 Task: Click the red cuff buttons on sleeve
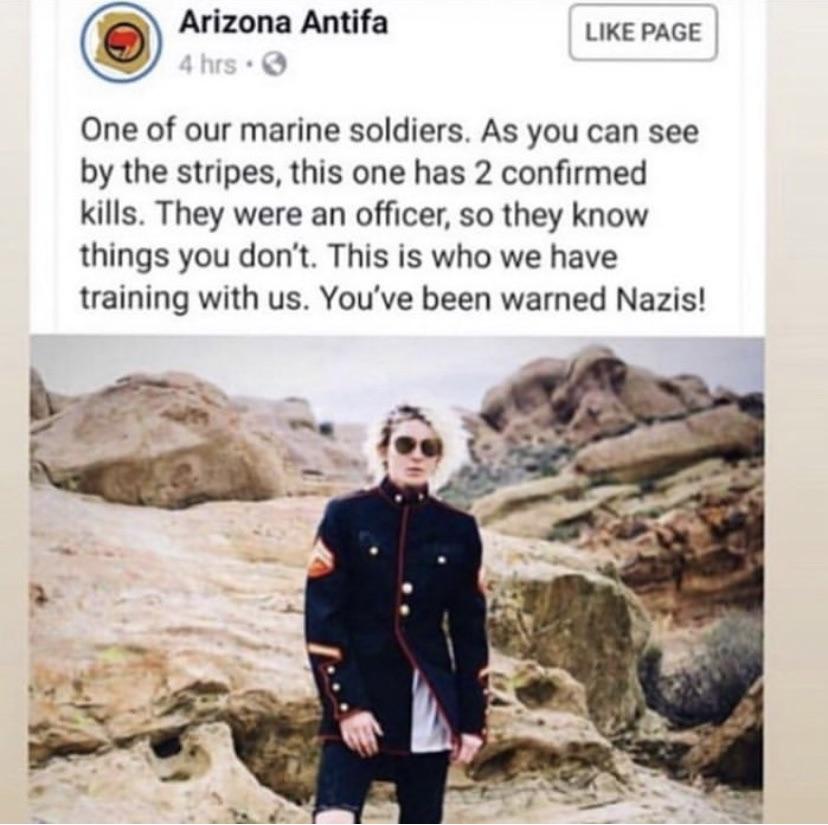coord(335,687)
